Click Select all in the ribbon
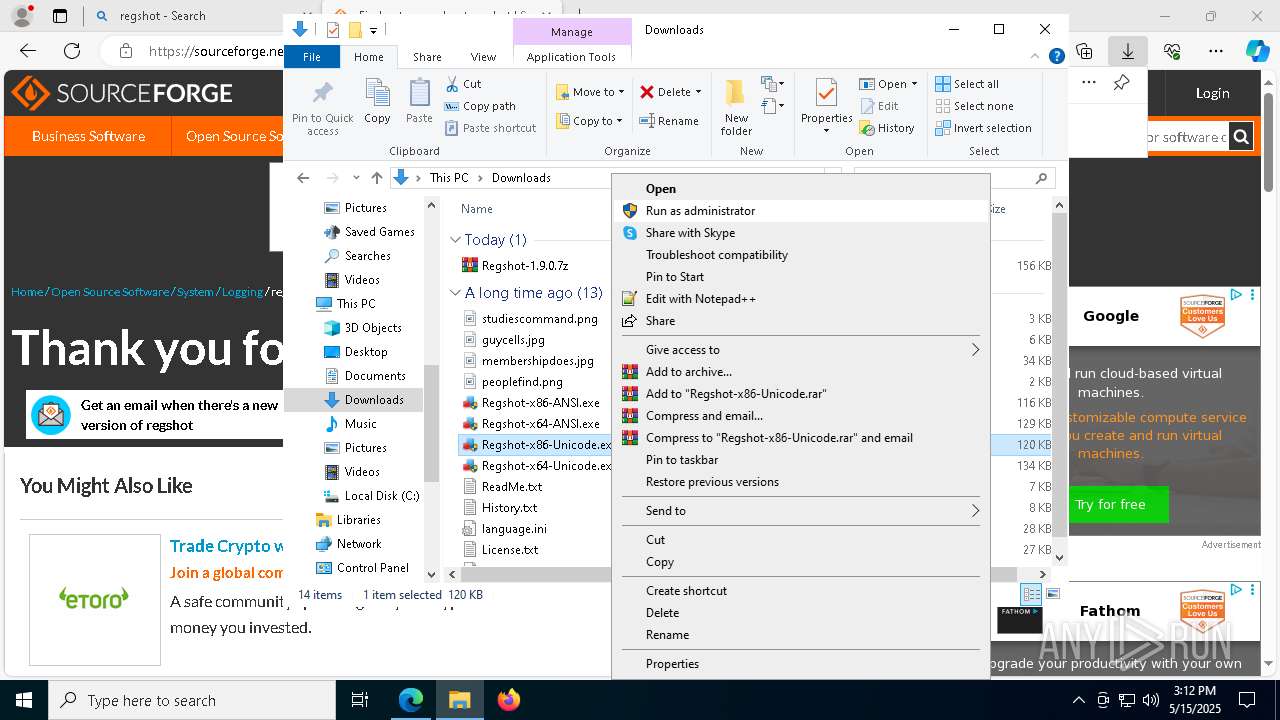The width and height of the screenshot is (1280, 720). (967, 84)
